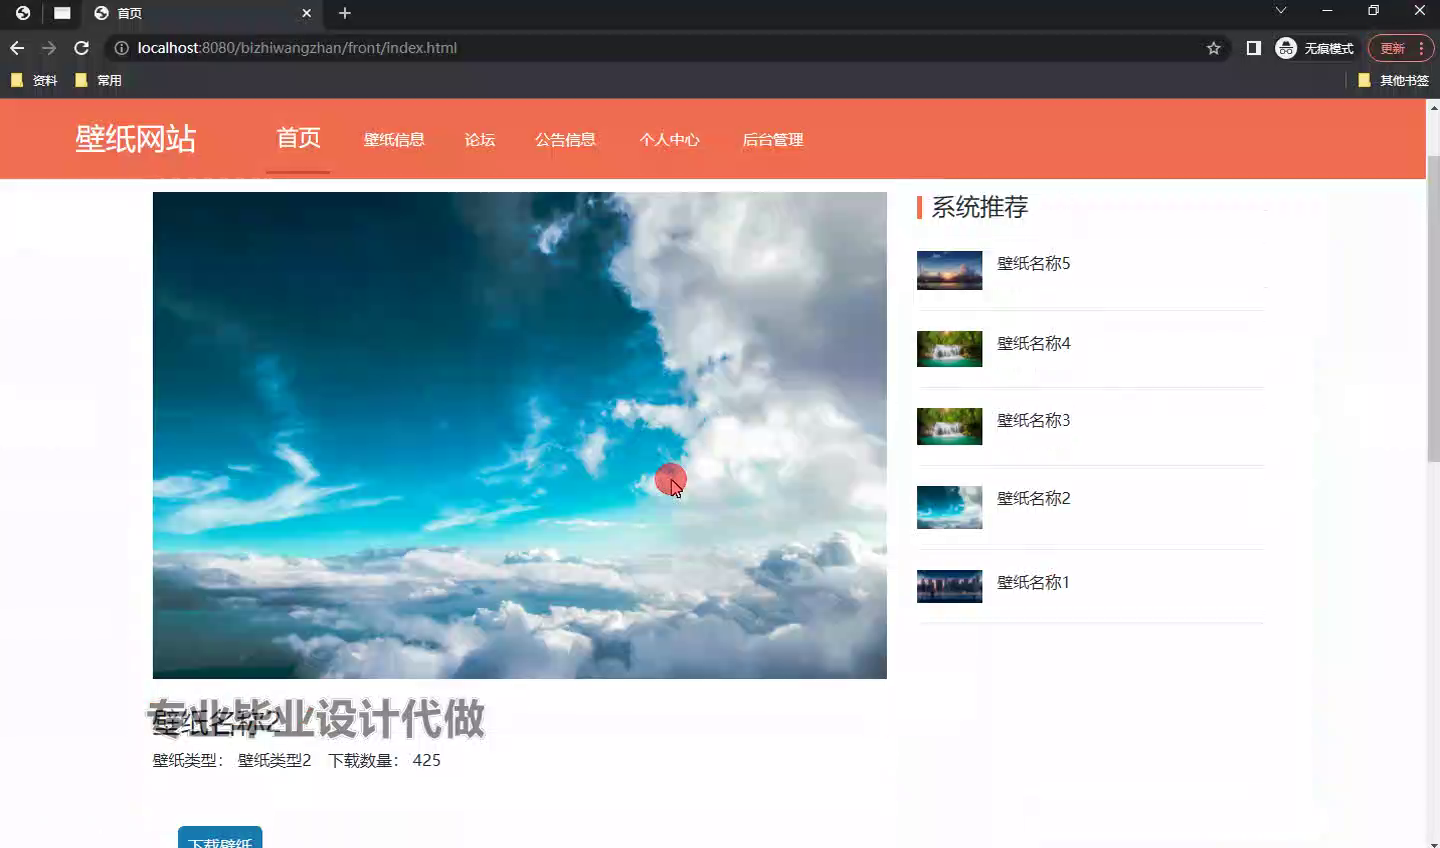This screenshot has width=1440, height=848.
Task: Click the 系统推荐 section heading
Action: click(x=980, y=207)
